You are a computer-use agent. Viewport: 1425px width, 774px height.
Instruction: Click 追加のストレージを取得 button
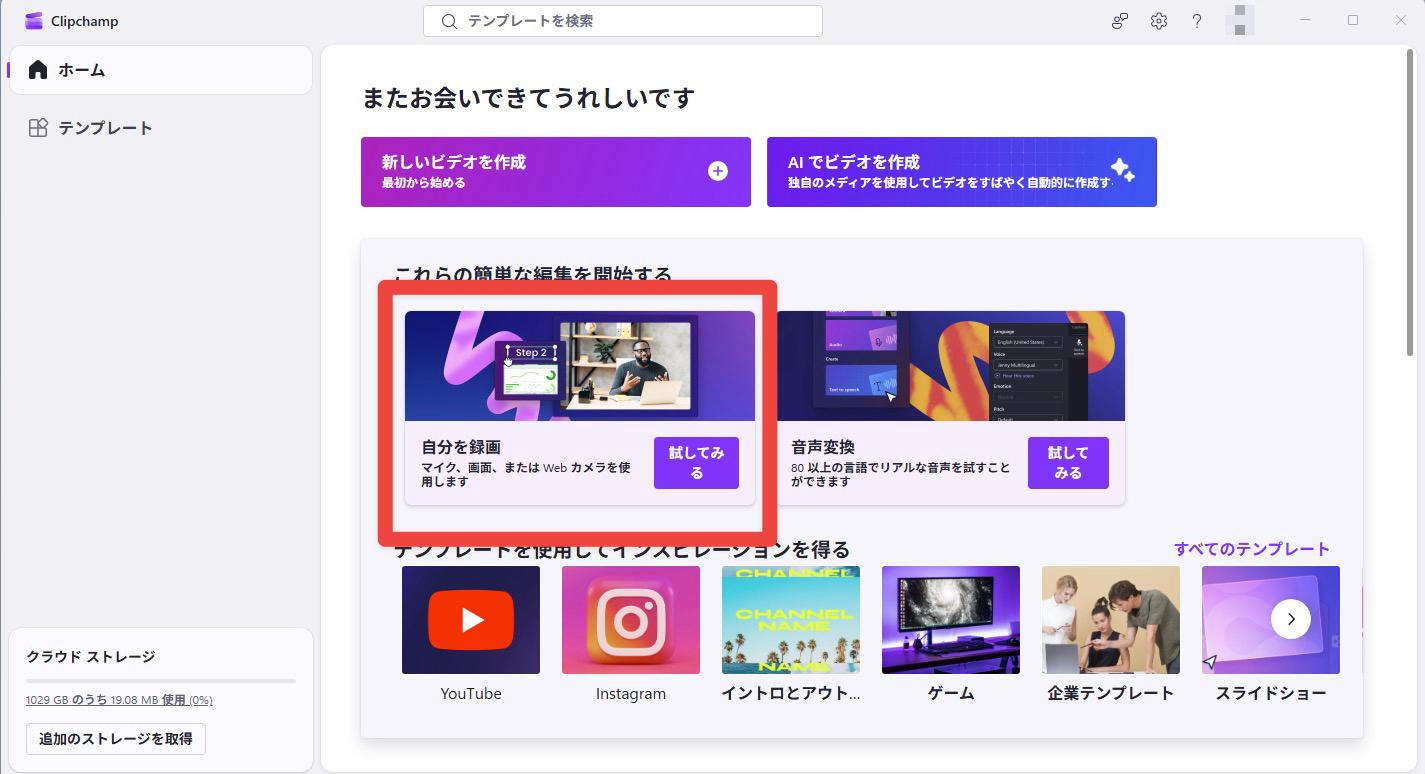(x=116, y=739)
